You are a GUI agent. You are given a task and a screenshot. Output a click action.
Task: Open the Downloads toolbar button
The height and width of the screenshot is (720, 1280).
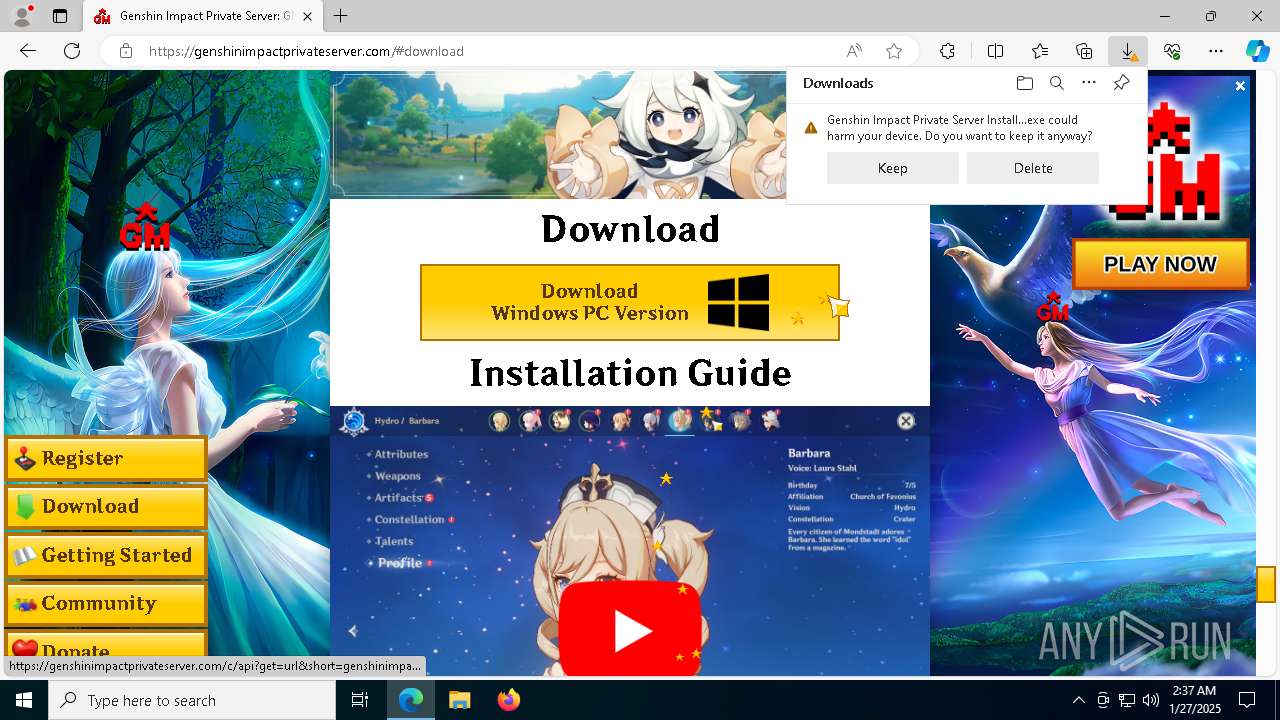pyautogui.click(x=1128, y=51)
